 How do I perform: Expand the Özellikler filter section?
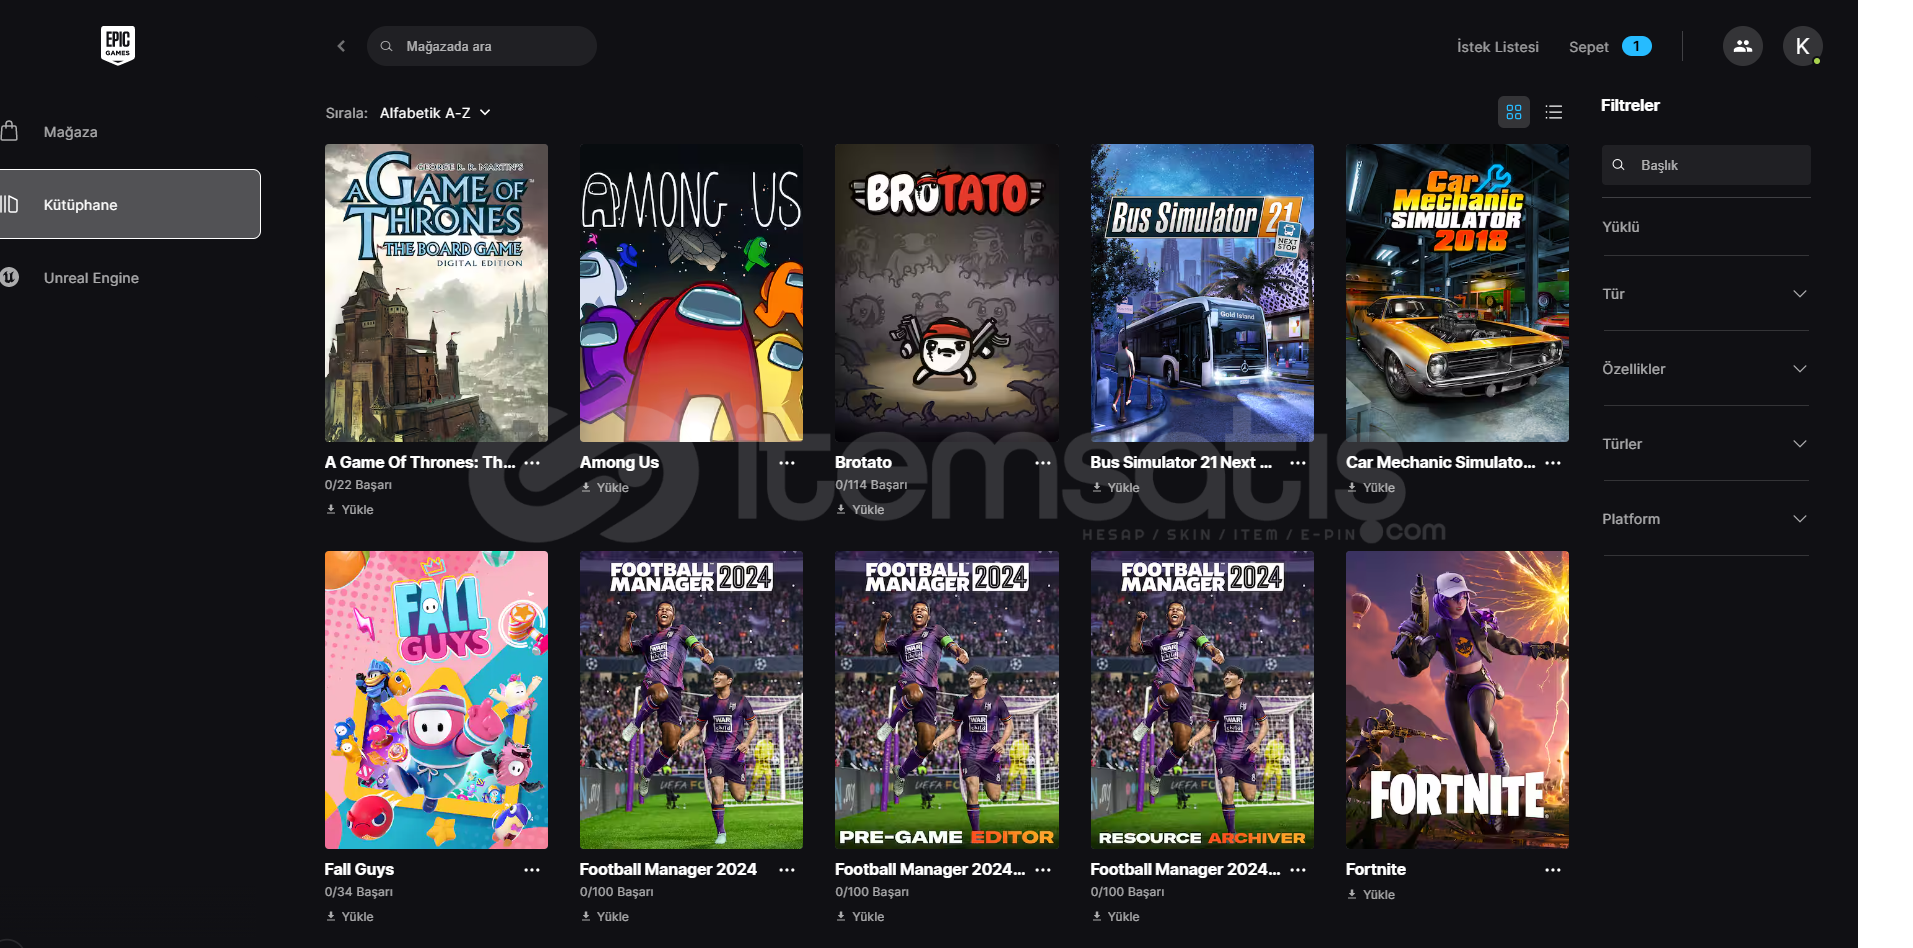click(1706, 369)
